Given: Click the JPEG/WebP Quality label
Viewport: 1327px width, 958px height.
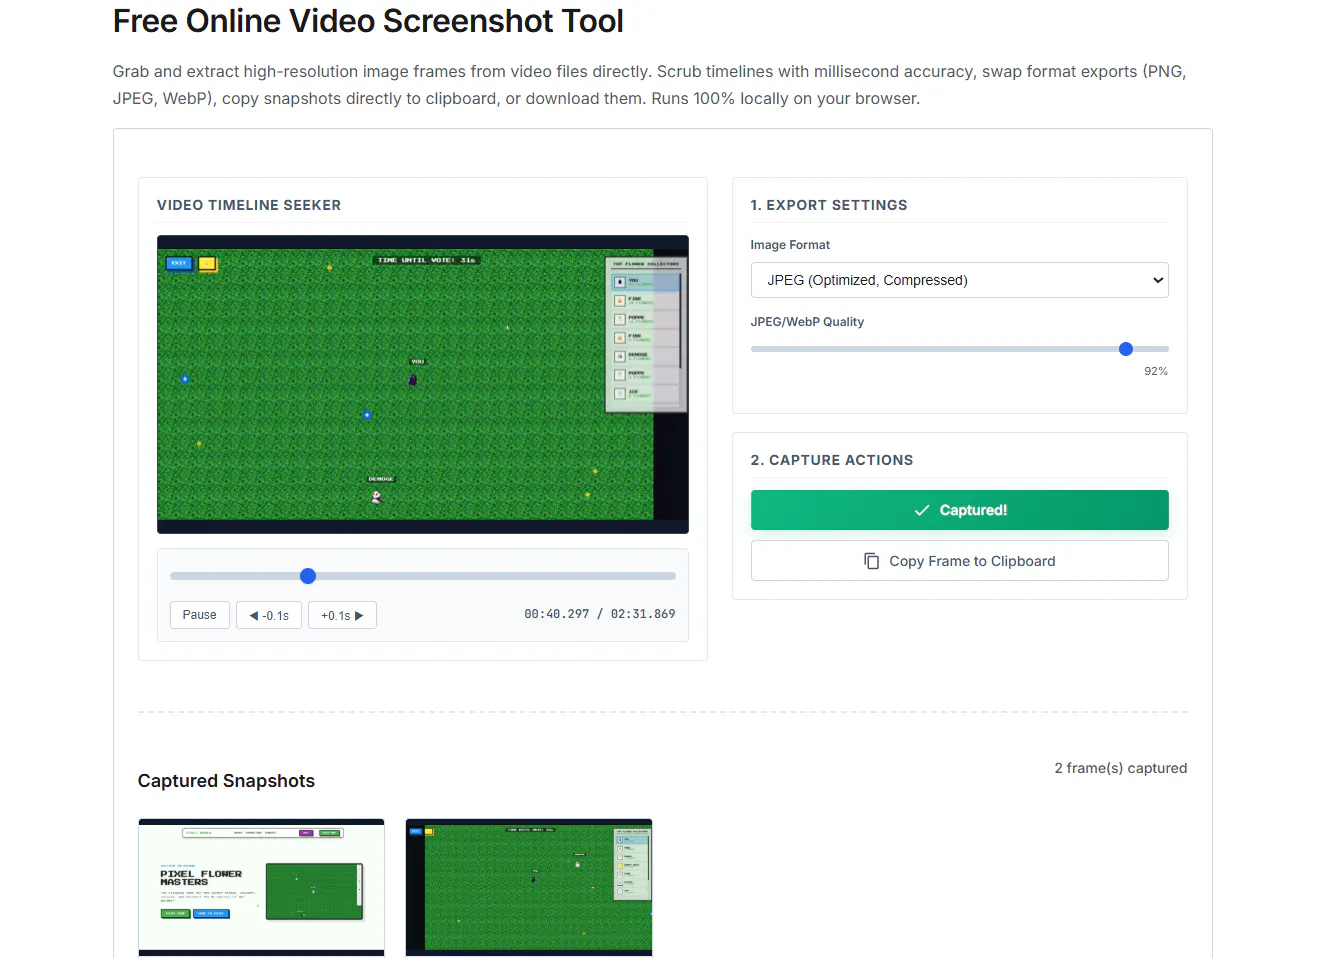Looking at the screenshot, I should pyautogui.click(x=807, y=322).
